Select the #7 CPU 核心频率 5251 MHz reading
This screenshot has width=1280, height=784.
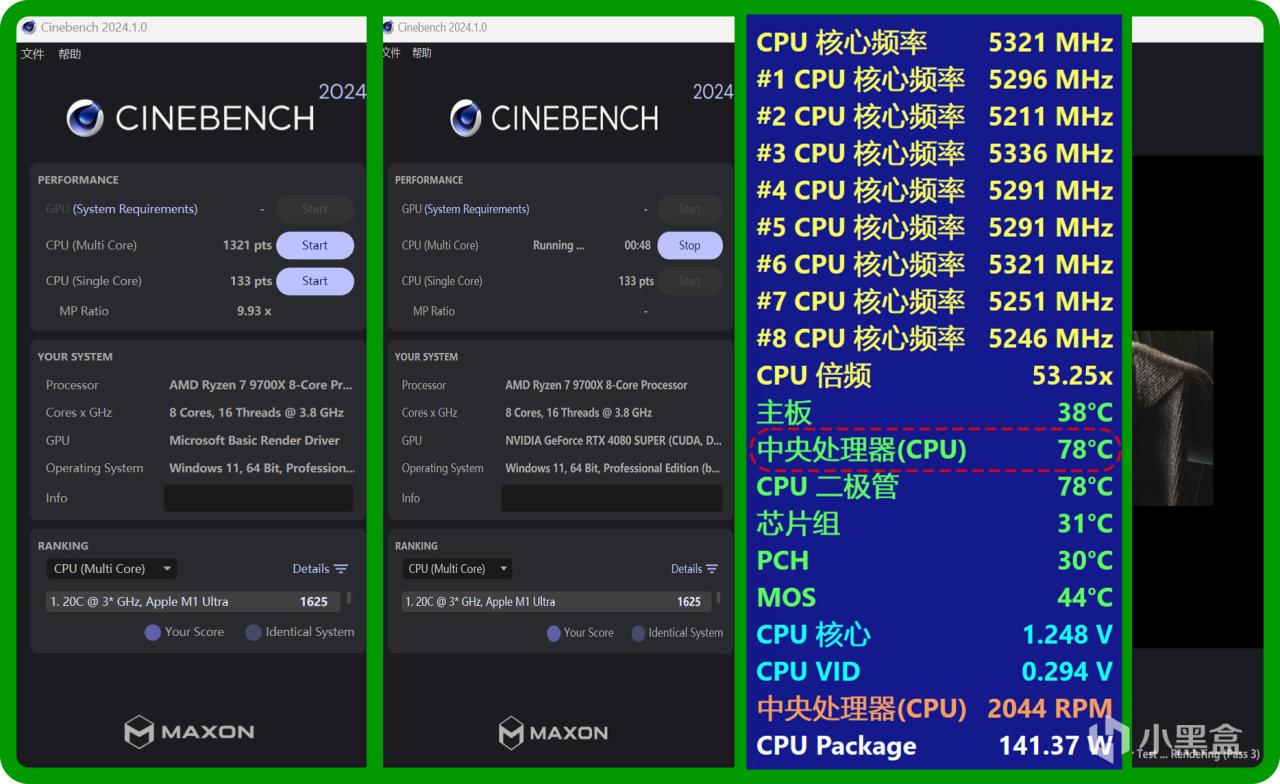click(x=934, y=301)
